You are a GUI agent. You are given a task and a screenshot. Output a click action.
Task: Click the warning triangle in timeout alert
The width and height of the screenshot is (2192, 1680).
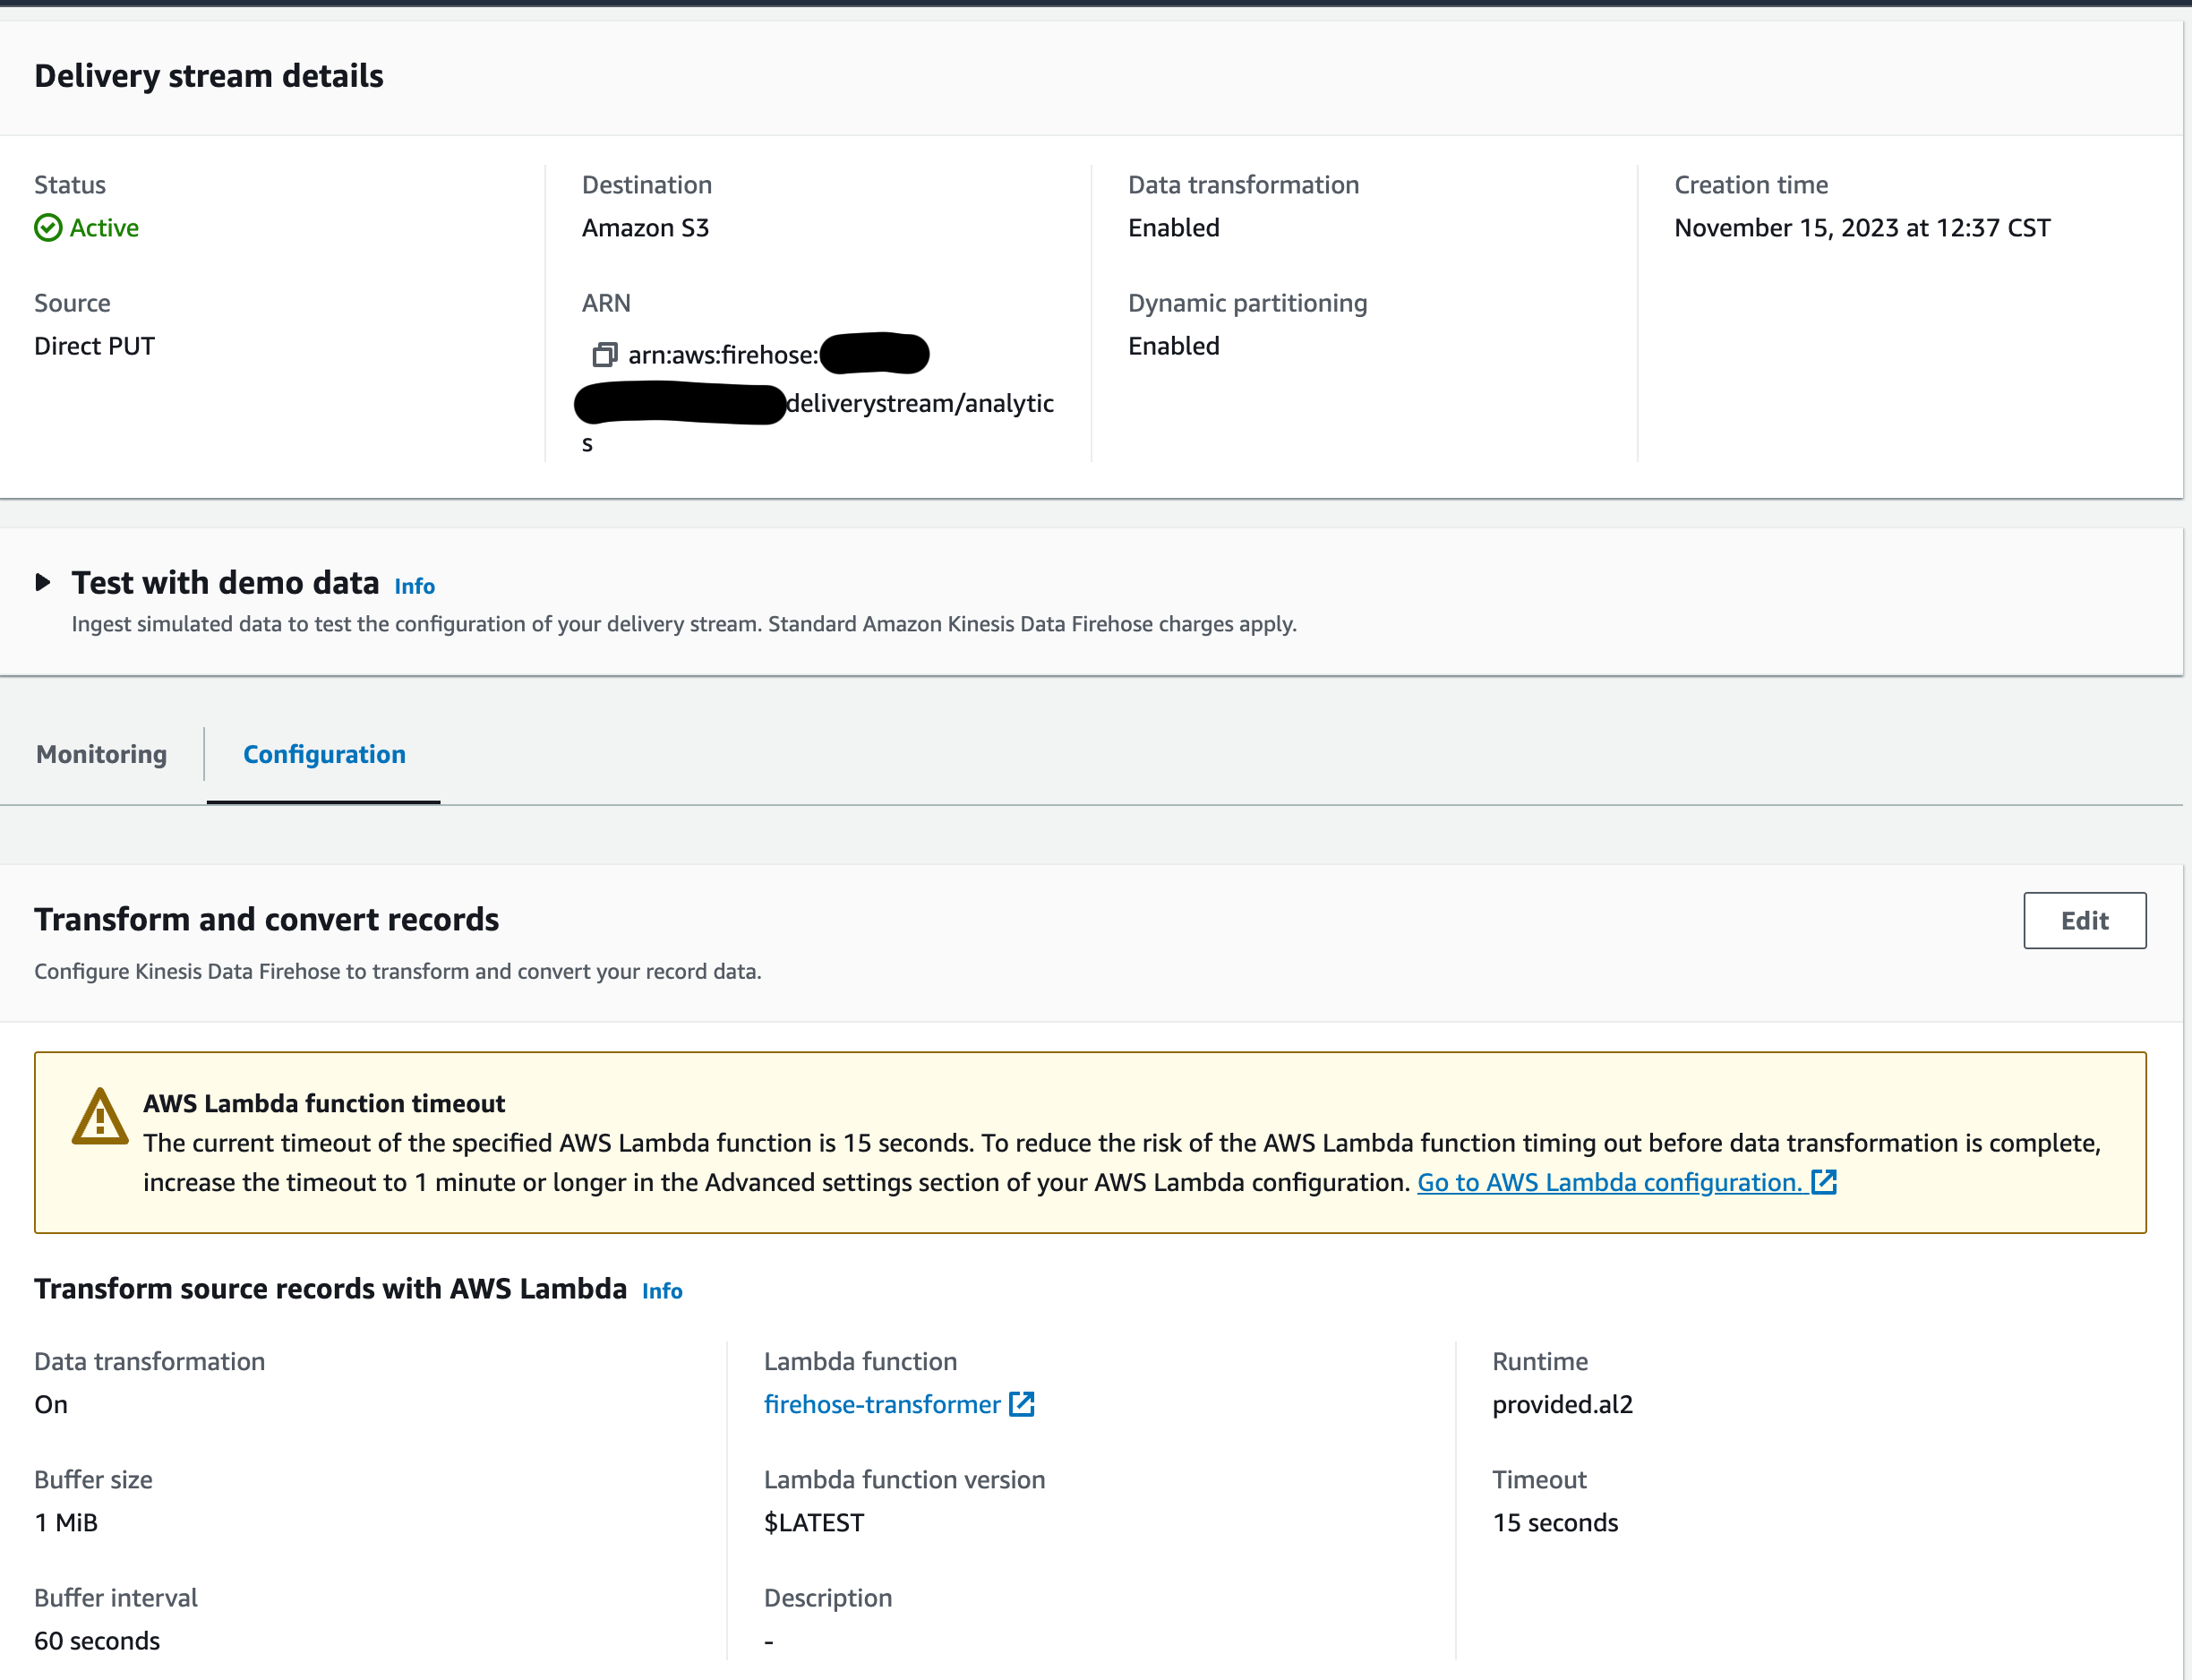coord(99,1117)
